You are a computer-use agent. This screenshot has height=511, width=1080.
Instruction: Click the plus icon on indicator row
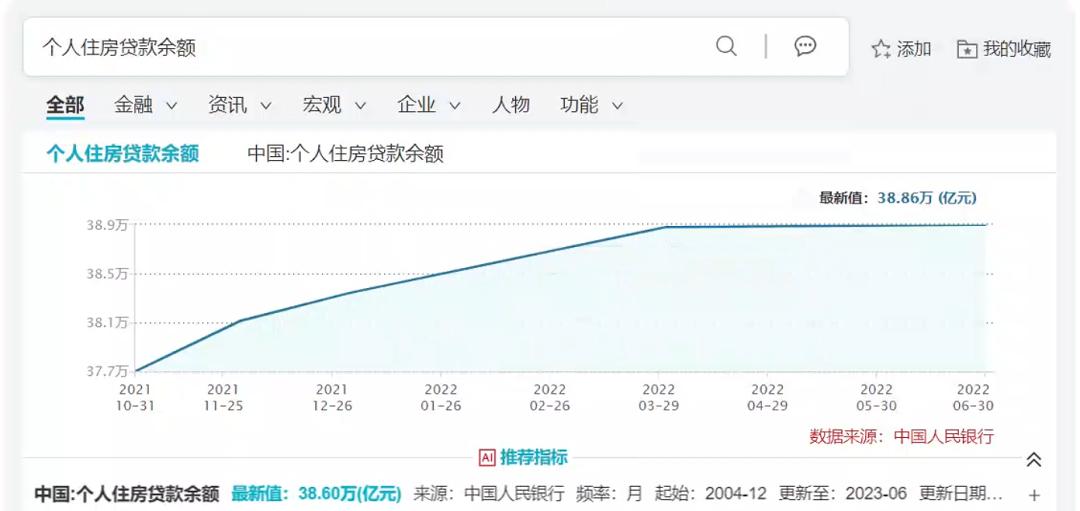(x=1034, y=494)
